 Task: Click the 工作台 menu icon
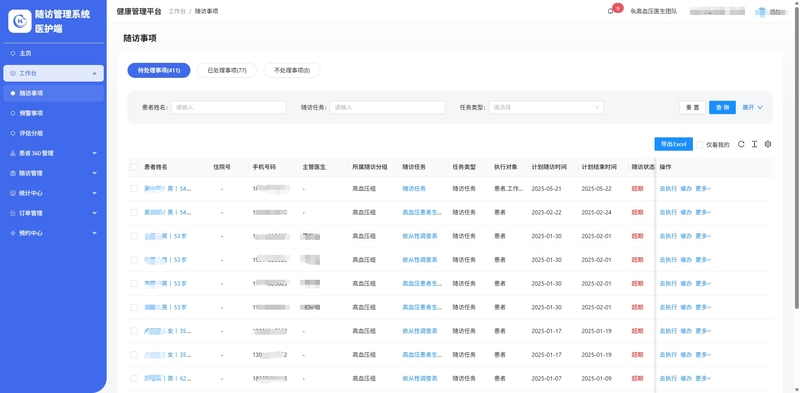pyautogui.click(x=13, y=73)
